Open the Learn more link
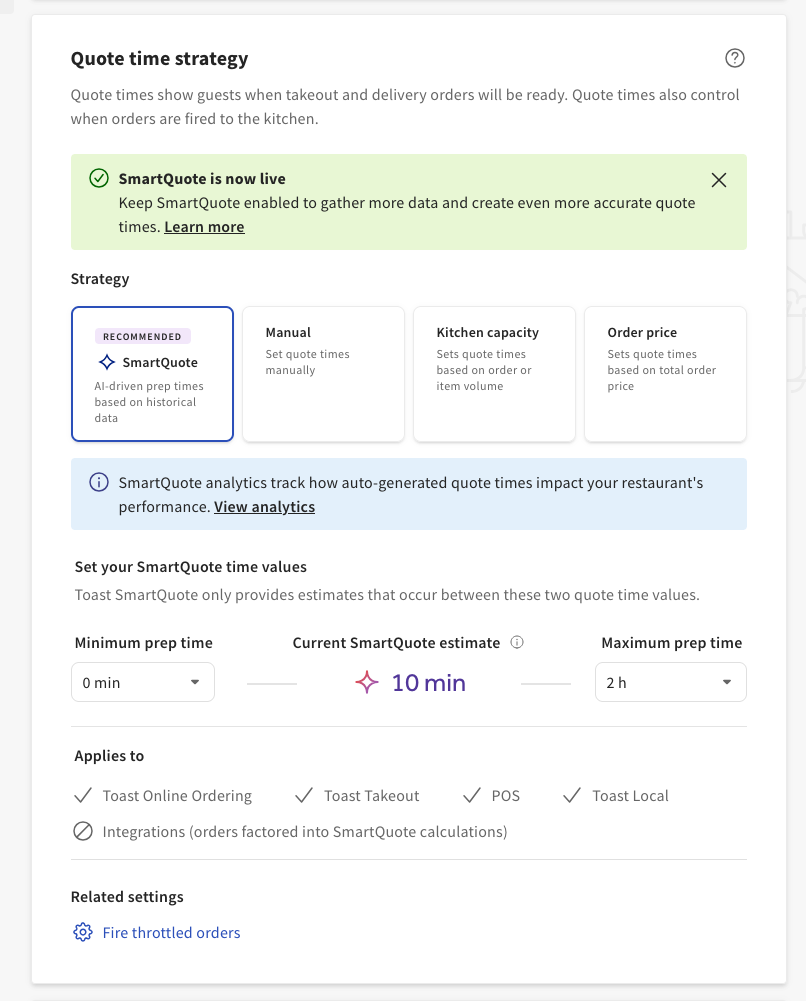The image size is (806, 1001). 204,226
